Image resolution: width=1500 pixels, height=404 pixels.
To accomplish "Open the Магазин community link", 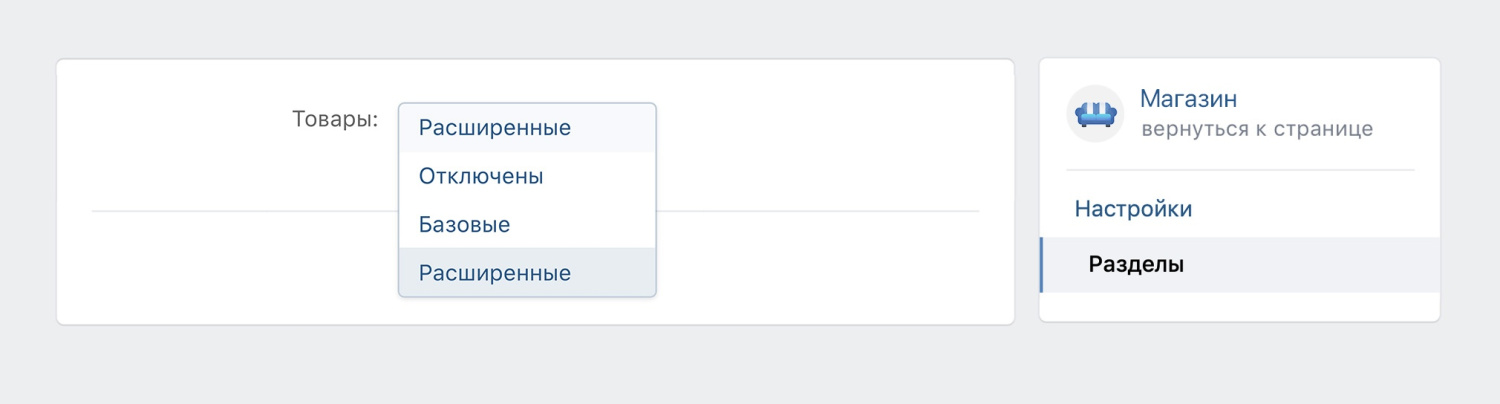I will pyautogui.click(x=1188, y=99).
